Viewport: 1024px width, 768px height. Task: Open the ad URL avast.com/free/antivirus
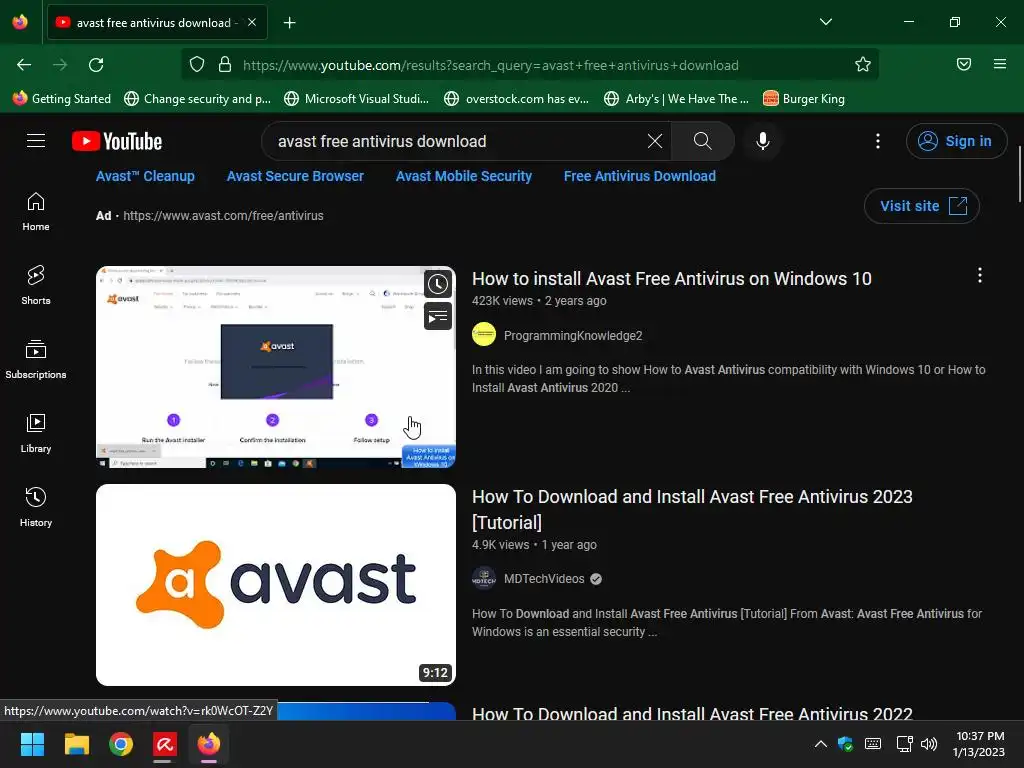click(223, 216)
